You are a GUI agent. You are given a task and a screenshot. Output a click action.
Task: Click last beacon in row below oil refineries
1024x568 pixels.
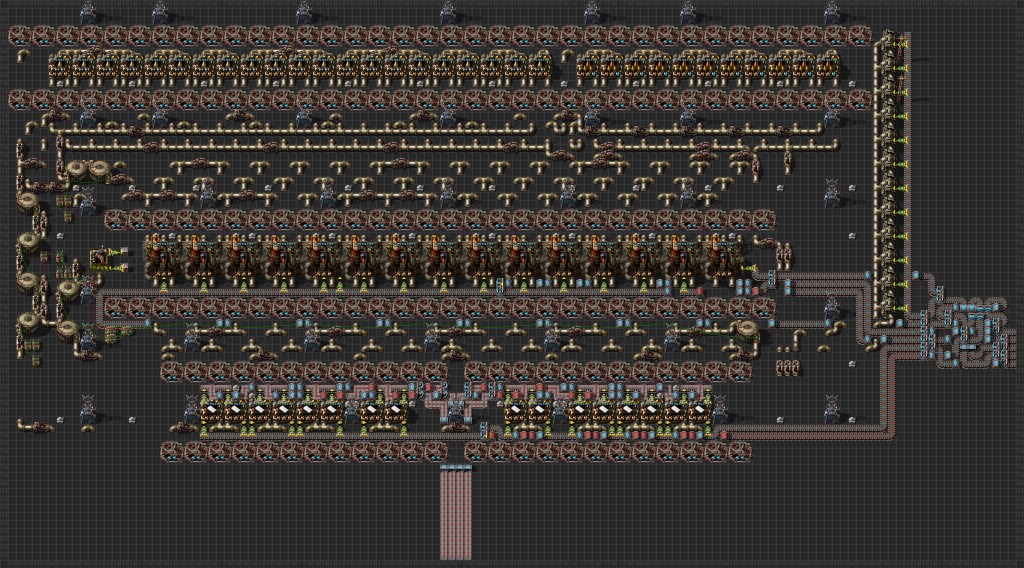click(764, 308)
